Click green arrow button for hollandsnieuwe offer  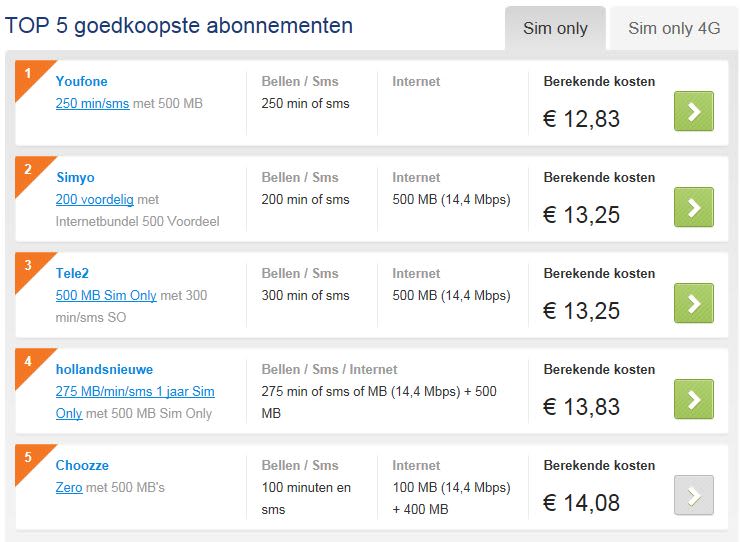click(694, 399)
